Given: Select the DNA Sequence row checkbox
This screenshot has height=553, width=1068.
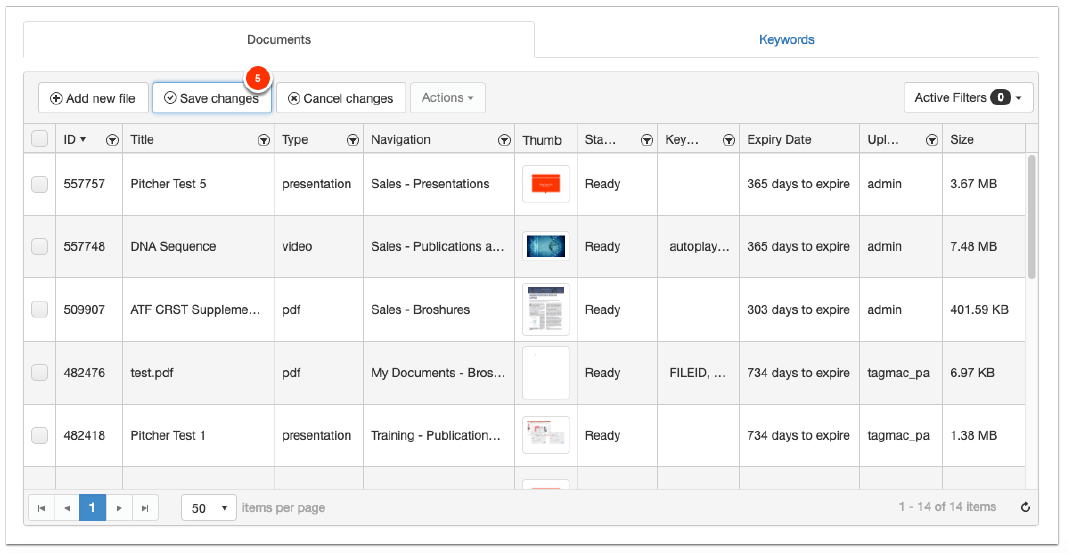Looking at the screenshot, I should 39,247.
